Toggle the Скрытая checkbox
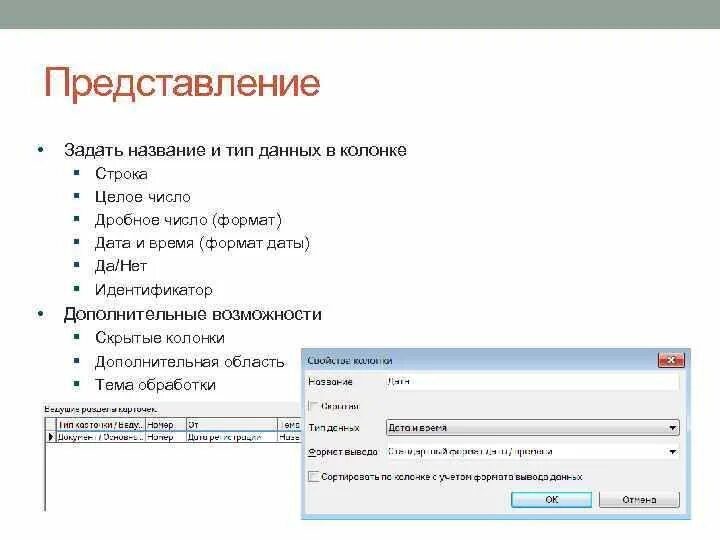 pos(314,406)
